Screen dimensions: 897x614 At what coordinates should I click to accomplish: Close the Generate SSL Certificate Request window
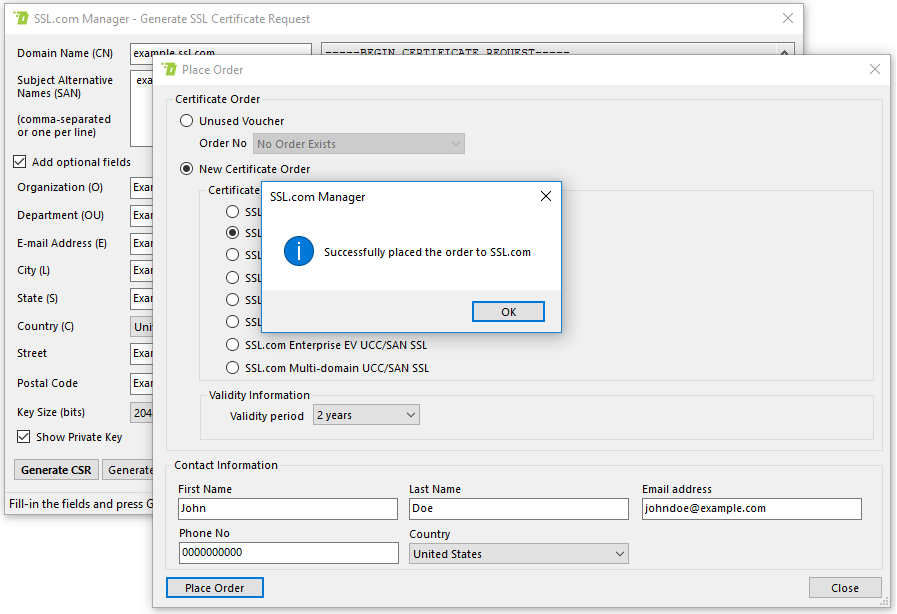pos(788,19)
